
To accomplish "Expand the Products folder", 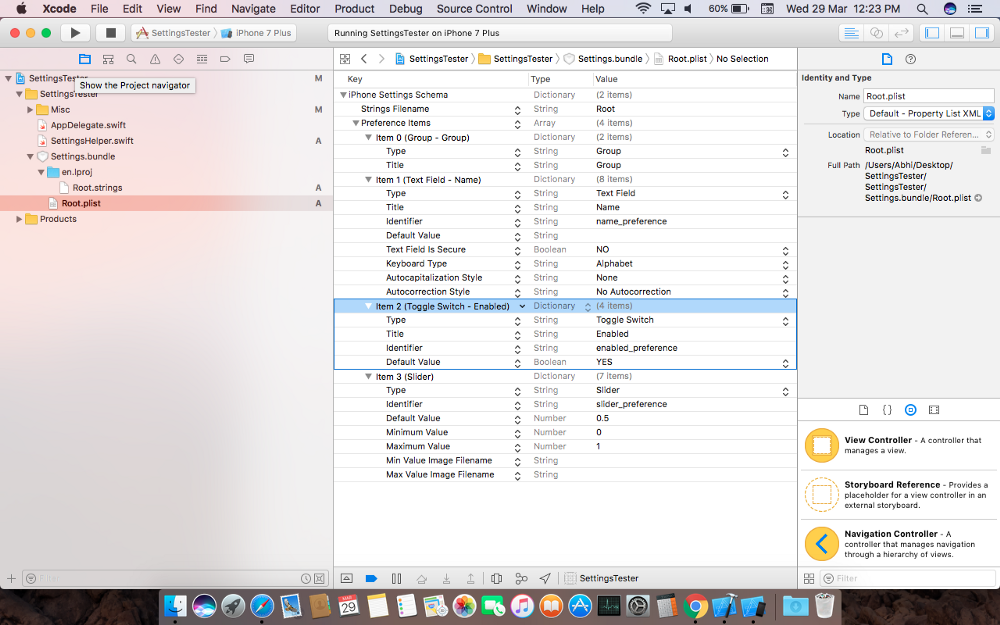I will (19, 219).
